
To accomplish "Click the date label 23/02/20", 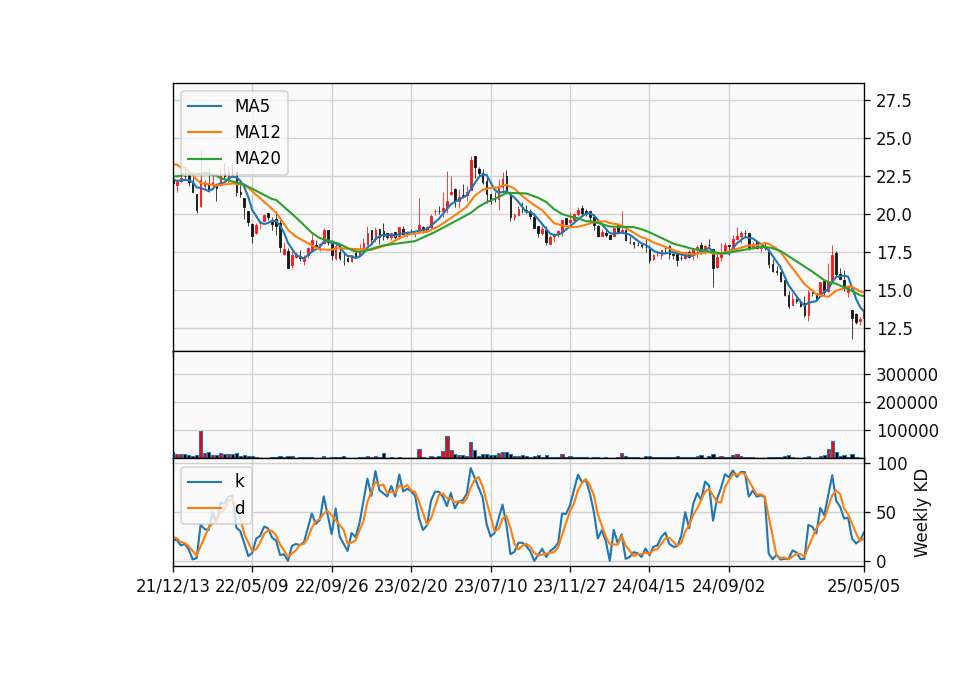I will (411, 586).
